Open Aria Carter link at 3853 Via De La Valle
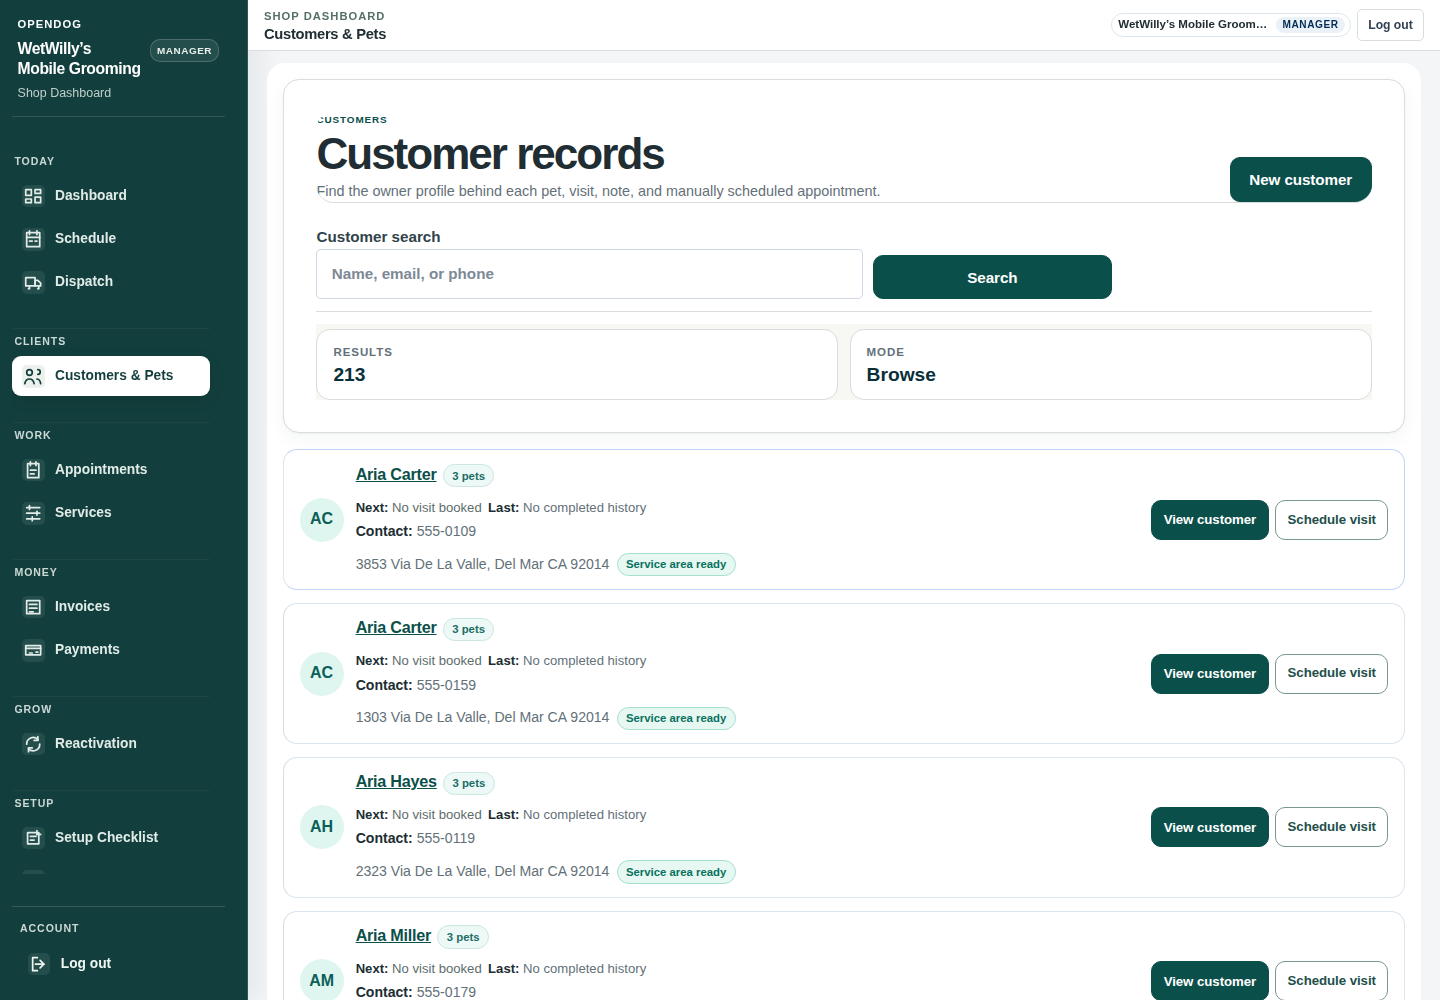Viewport: 1440px width, 1000px height. point(396,475)
